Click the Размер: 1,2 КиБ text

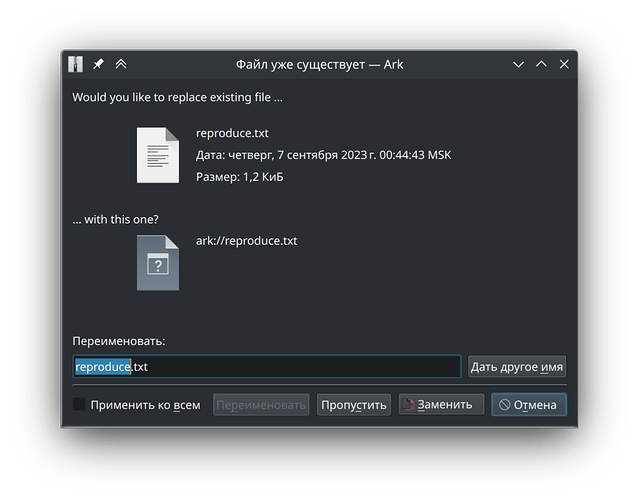(240, 177)
